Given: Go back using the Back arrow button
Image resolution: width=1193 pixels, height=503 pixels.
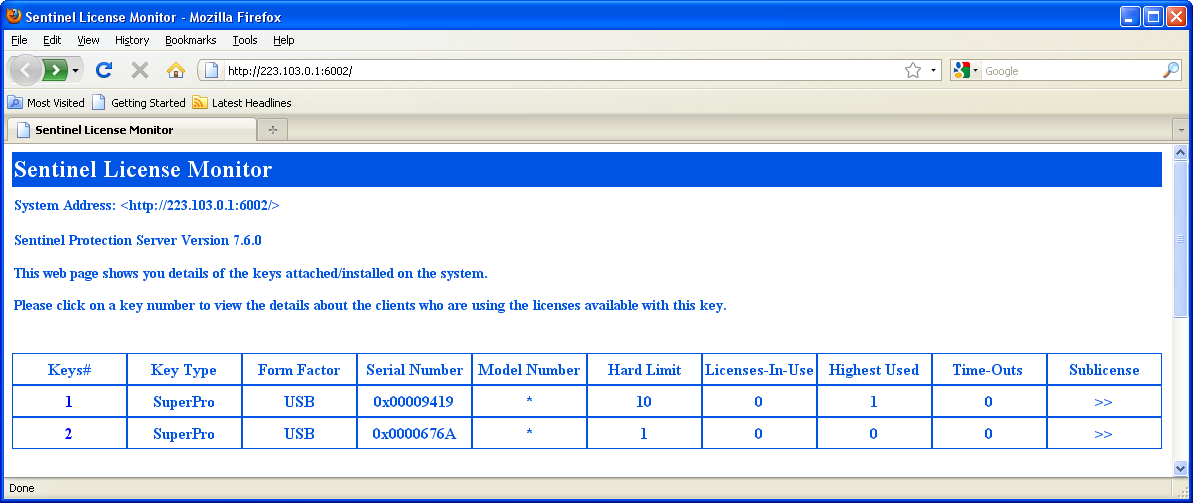Looking at the screenshot, I should 25,71.
